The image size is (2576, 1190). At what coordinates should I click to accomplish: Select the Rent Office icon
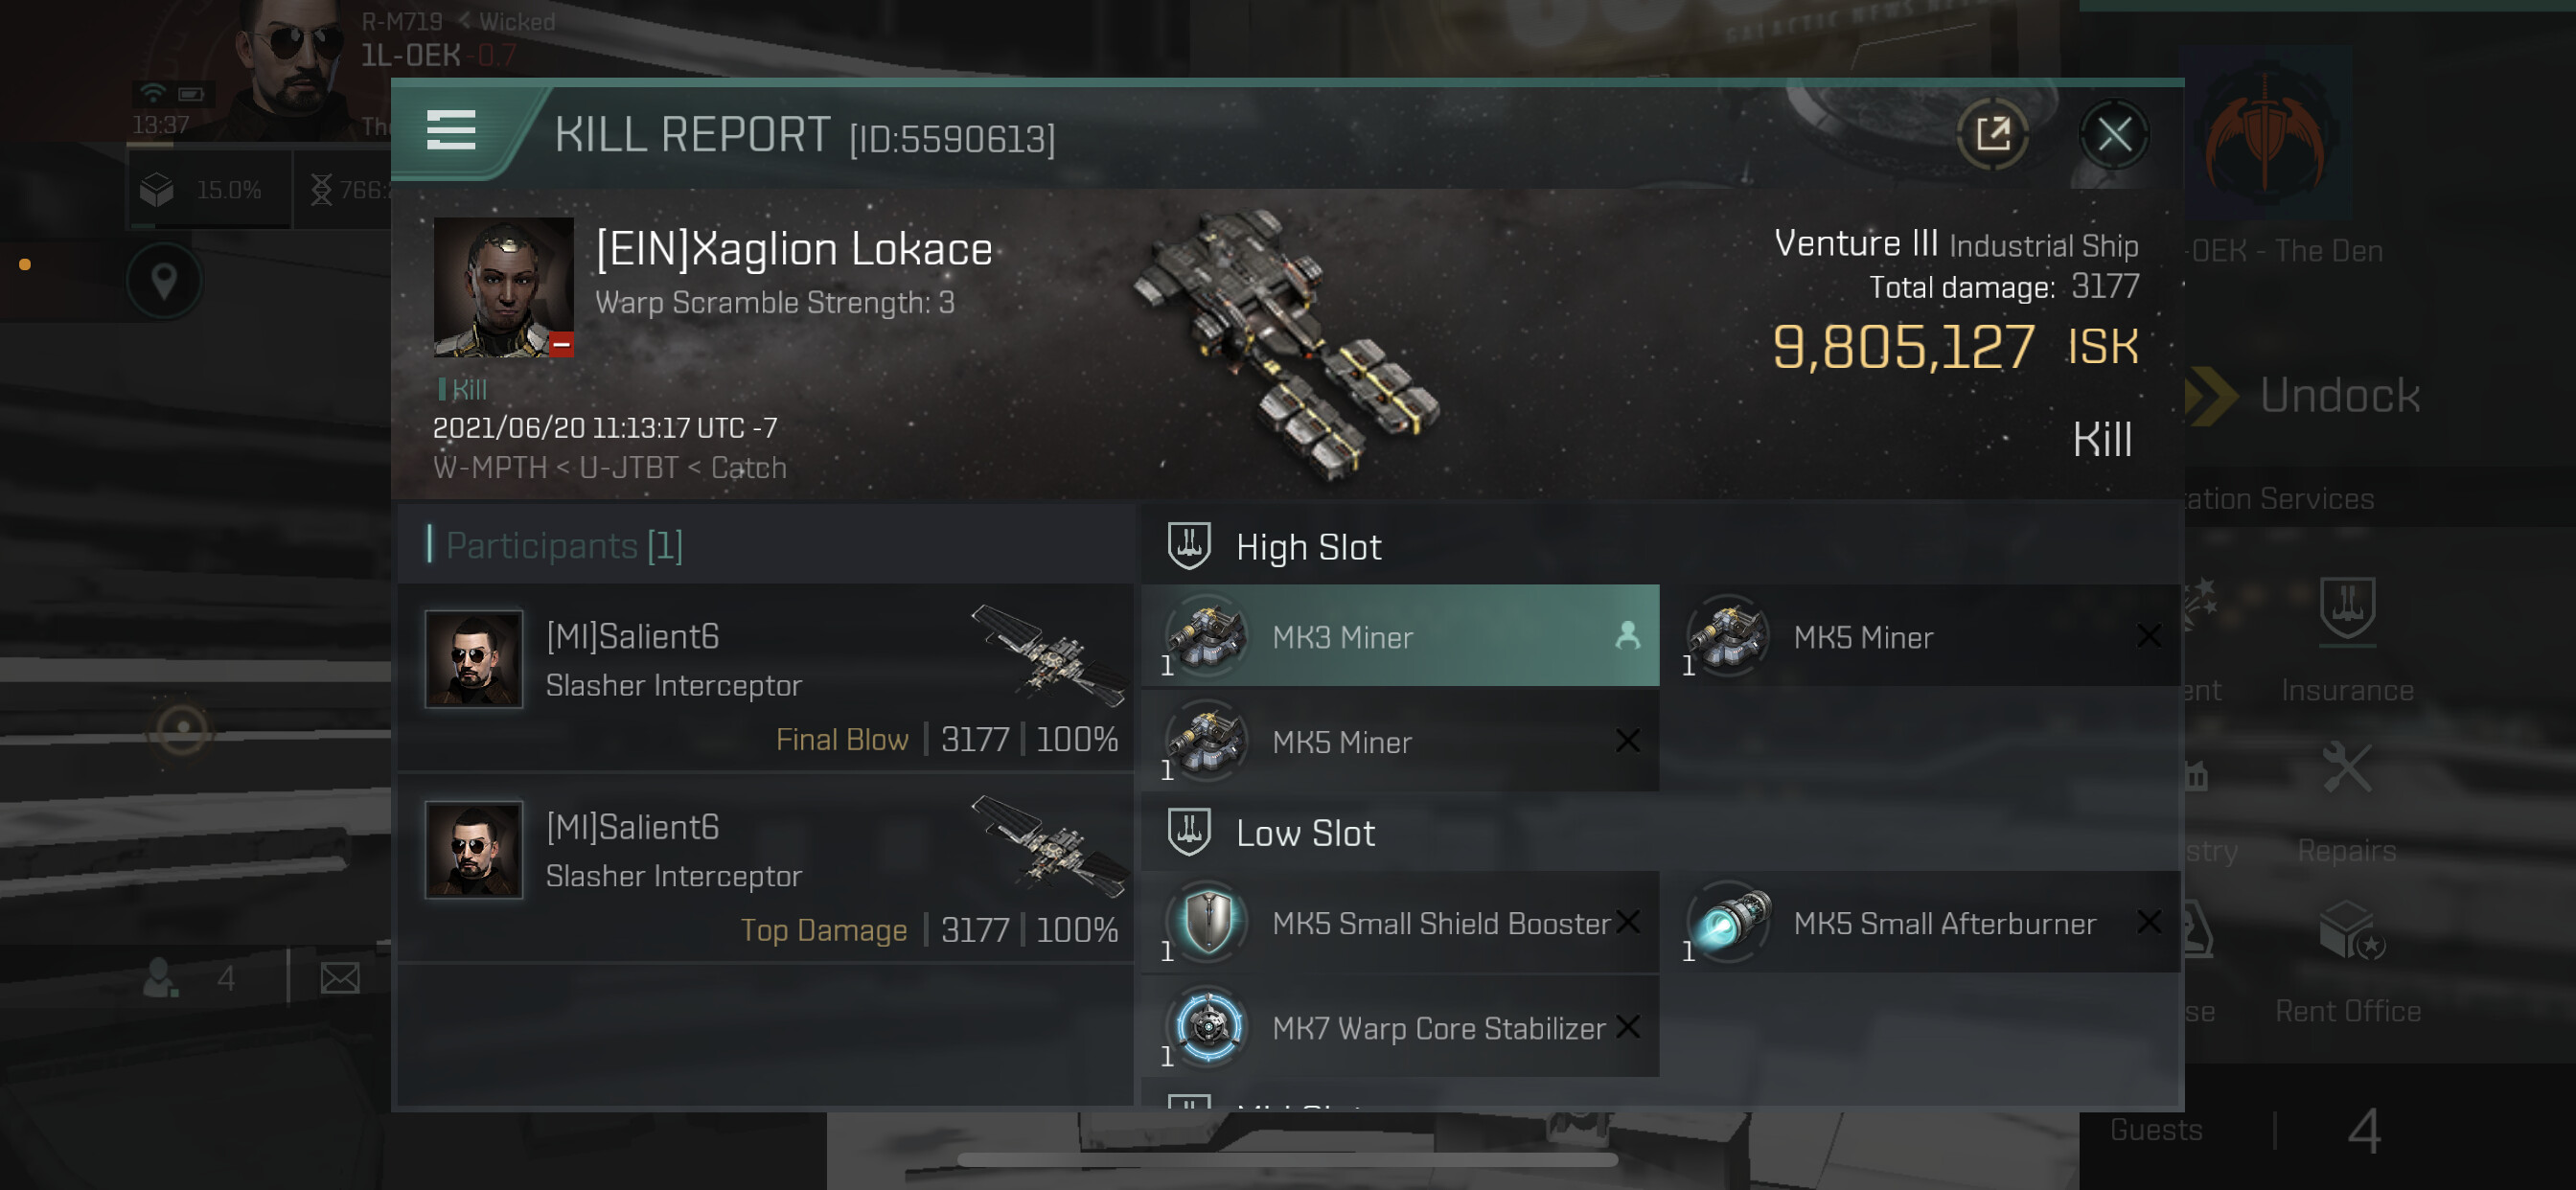click(2347, 931)
